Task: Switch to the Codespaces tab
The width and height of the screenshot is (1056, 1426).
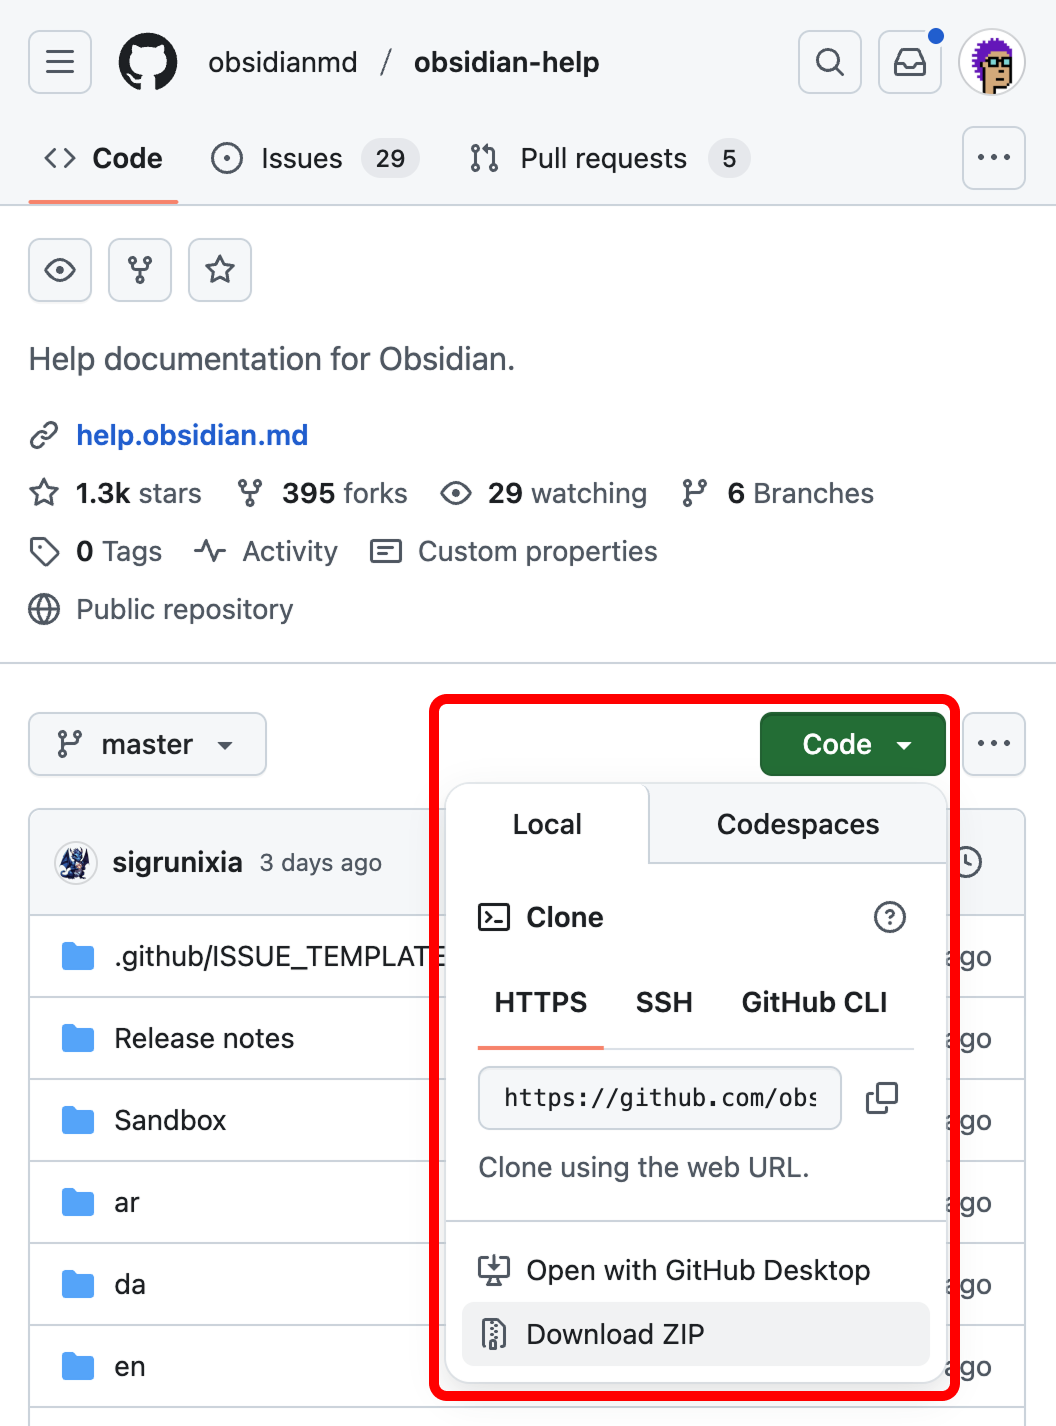Action: pos(797,824)
